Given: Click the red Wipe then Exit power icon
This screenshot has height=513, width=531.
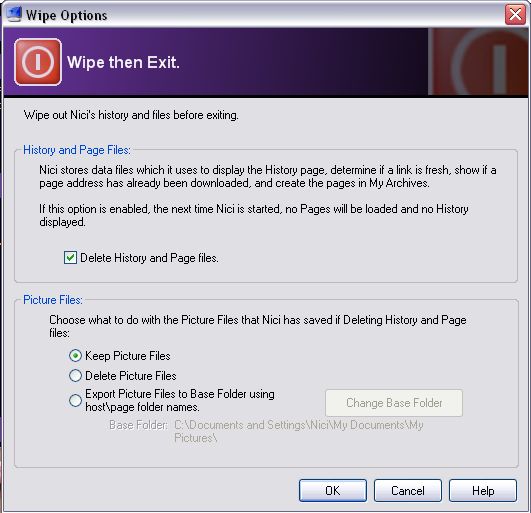Looking at the screenshot, I should coord(38,62).
